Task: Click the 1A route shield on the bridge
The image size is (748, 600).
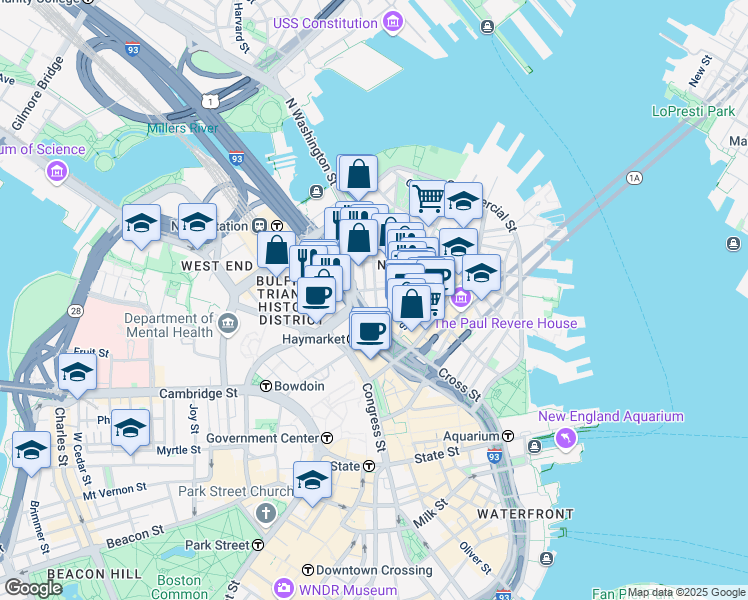Action: [x=634, y=178]
